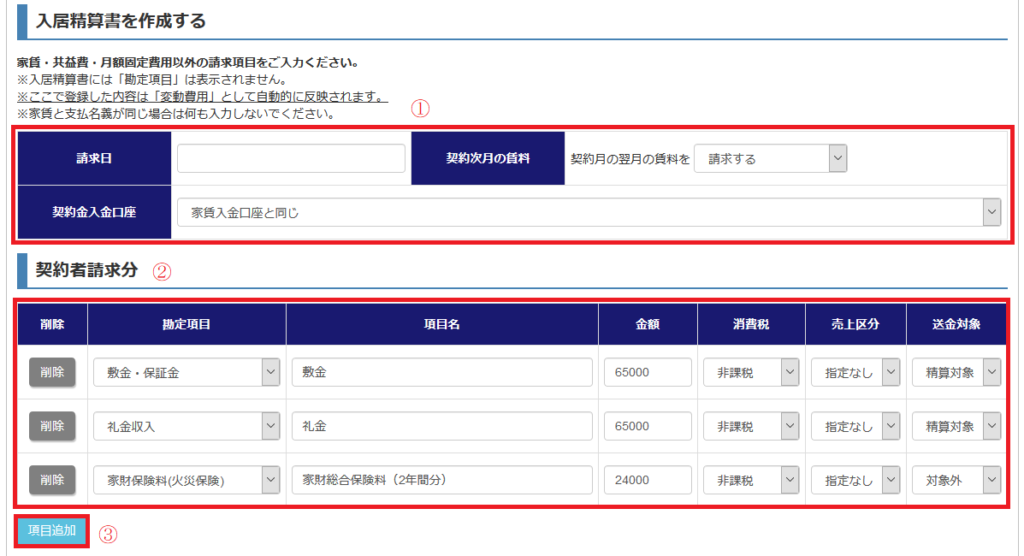The height and width of the screenshot is (556, 1024).
Task: Click the 契約金入金口座 label cell
Action: click(x=94, y=212)
